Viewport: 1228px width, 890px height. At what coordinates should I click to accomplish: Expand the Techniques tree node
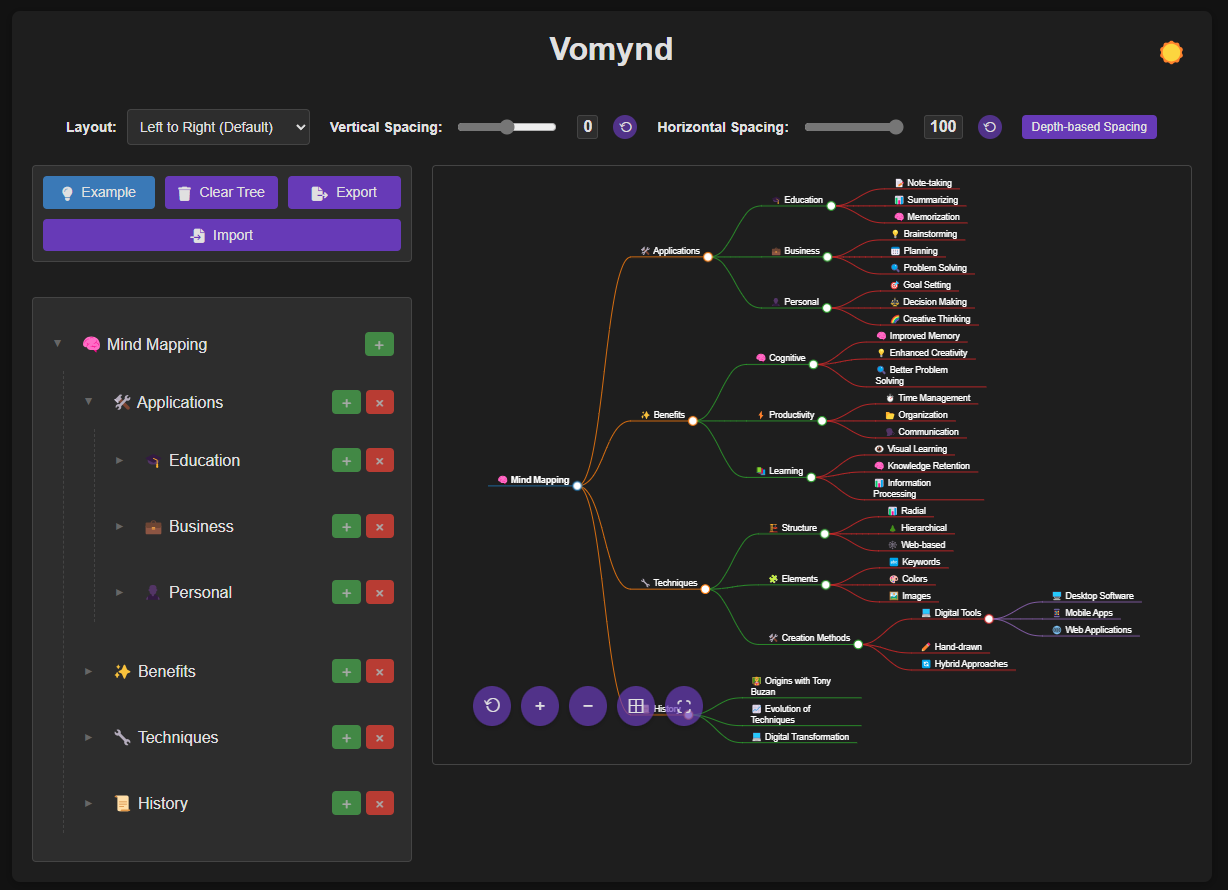click(x=89, y=737)
